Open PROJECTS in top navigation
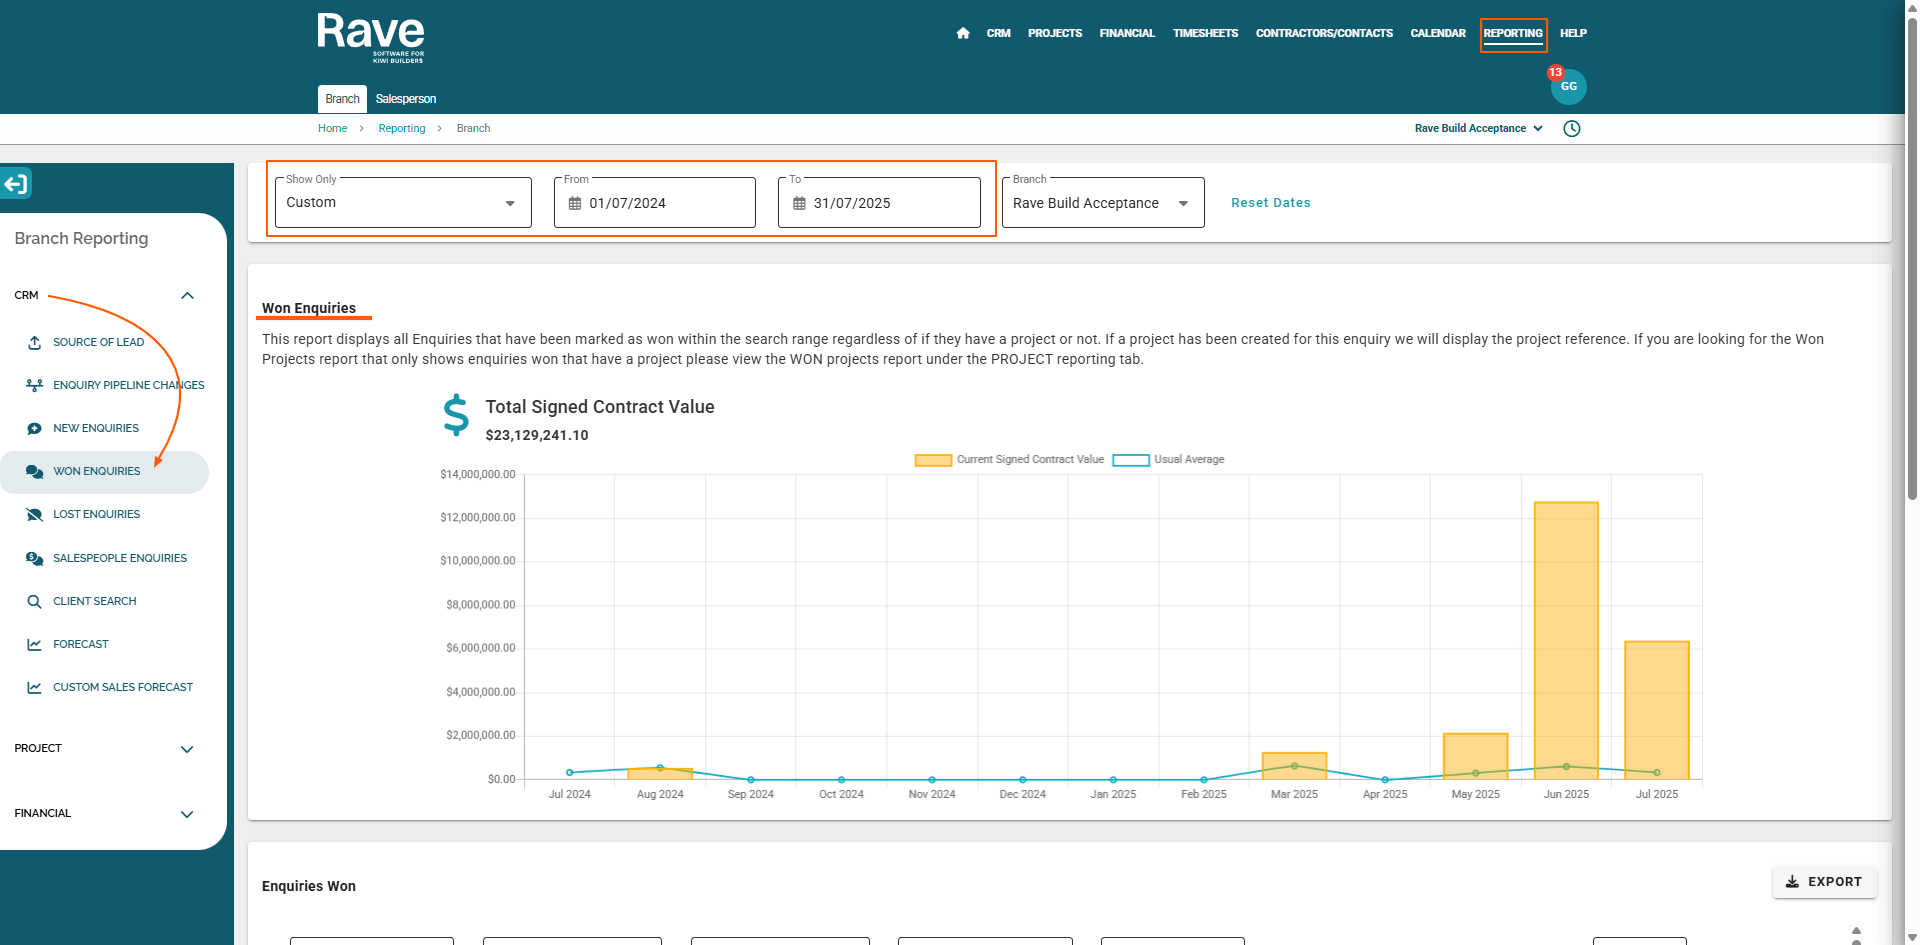 [x=1055, y=33]
